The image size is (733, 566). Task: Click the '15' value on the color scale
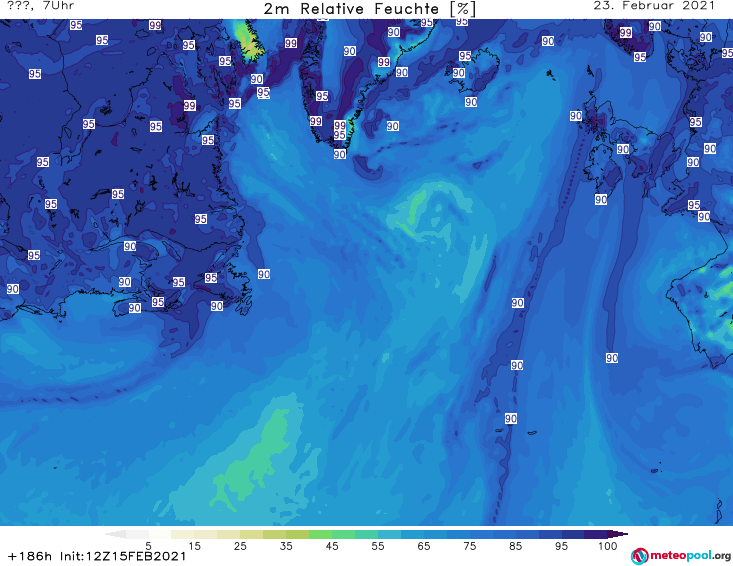[x=194, y=546]
